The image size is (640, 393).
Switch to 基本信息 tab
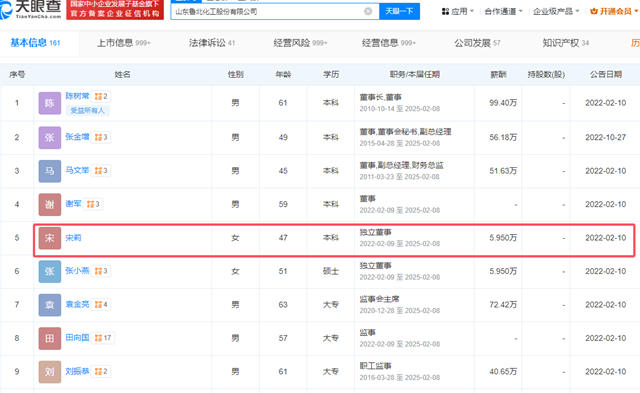(35, 42)
